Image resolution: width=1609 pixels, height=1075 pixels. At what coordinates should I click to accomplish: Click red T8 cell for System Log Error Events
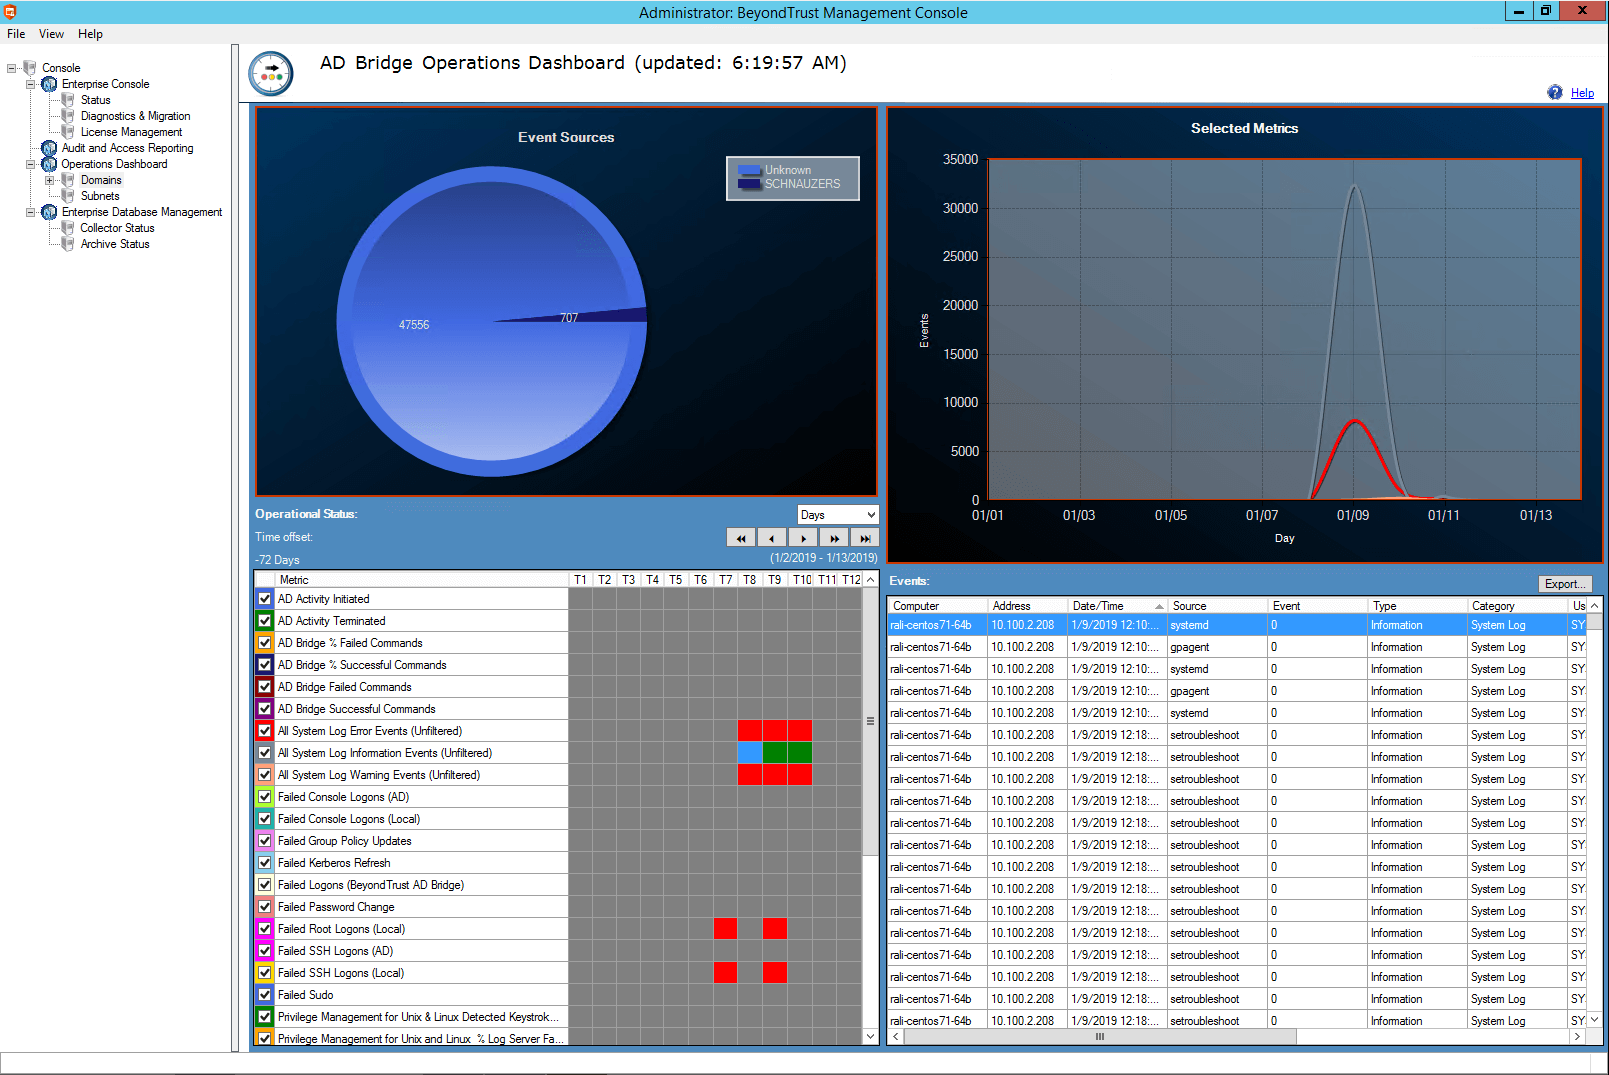click(750, 731)
